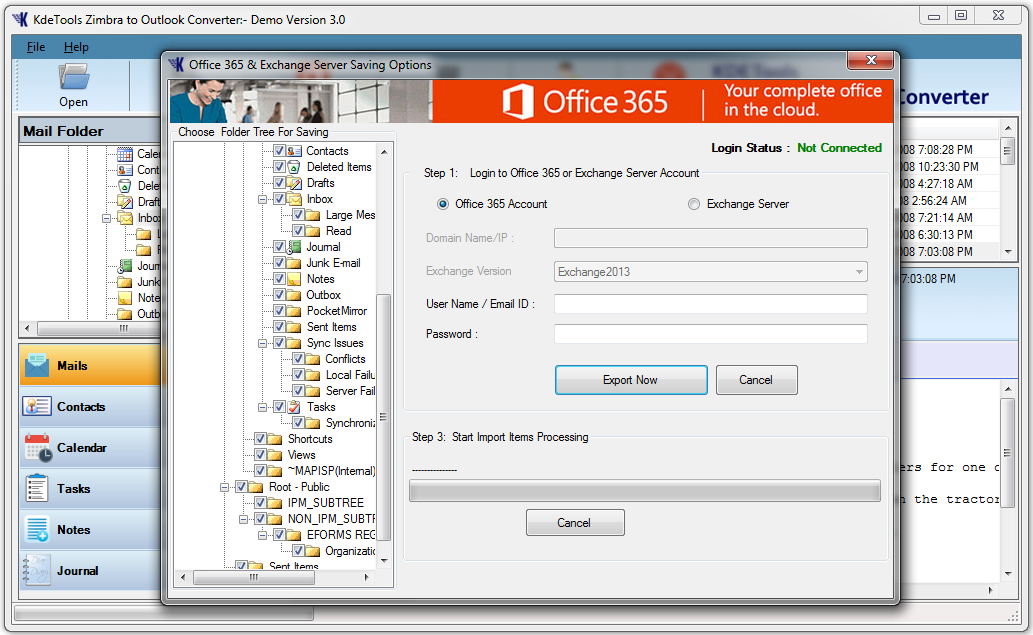Screen dimensions: 1033x635
Task: Select the Exchange Server radio button
Action: click(x=694, y=204)
